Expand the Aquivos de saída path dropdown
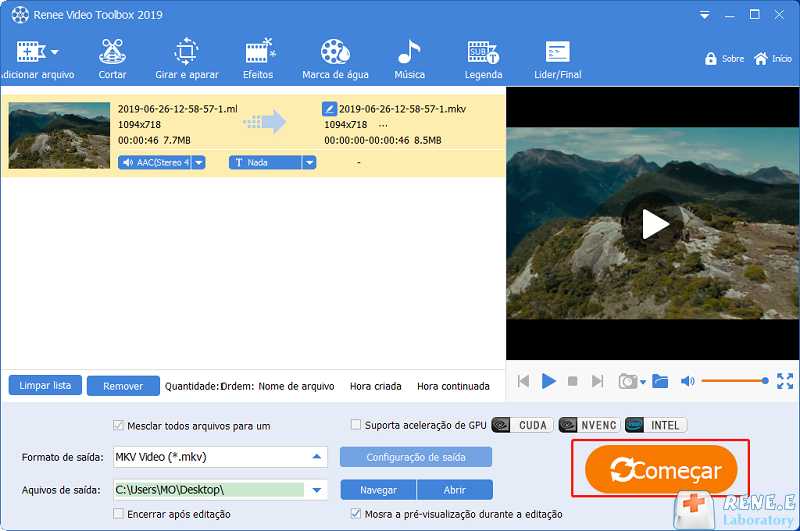This screenshot has height=531, width=800. click(316, 490)
